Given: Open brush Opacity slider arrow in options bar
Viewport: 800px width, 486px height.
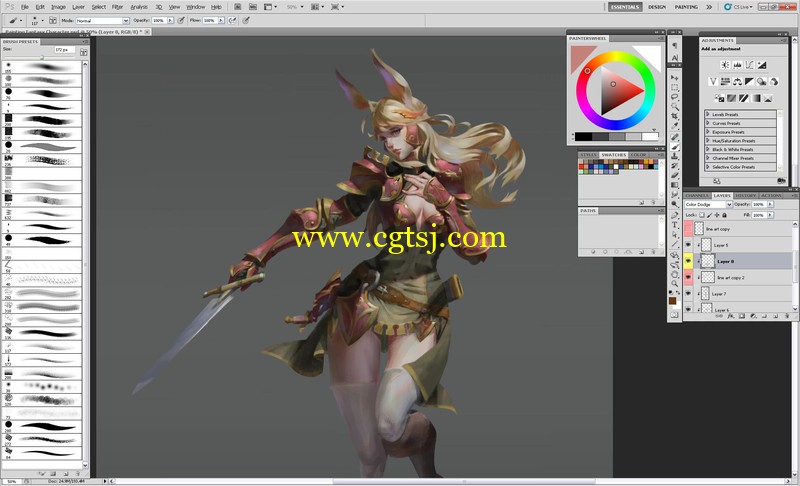Looking at the screenshot, I should pyautogui.click(x=170, y=20).
